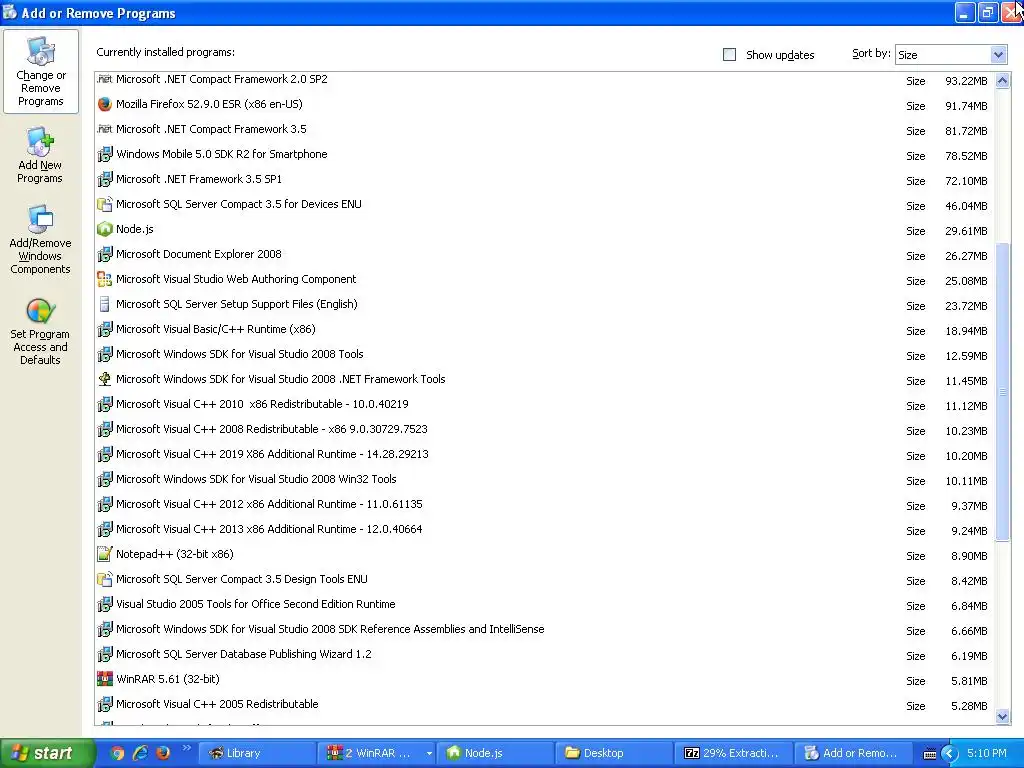The height and width of the screenshot is (768, 1024).
Task: Select Visual Studio 2005 Tools for Office Runtime
Action: click(545, 605)
